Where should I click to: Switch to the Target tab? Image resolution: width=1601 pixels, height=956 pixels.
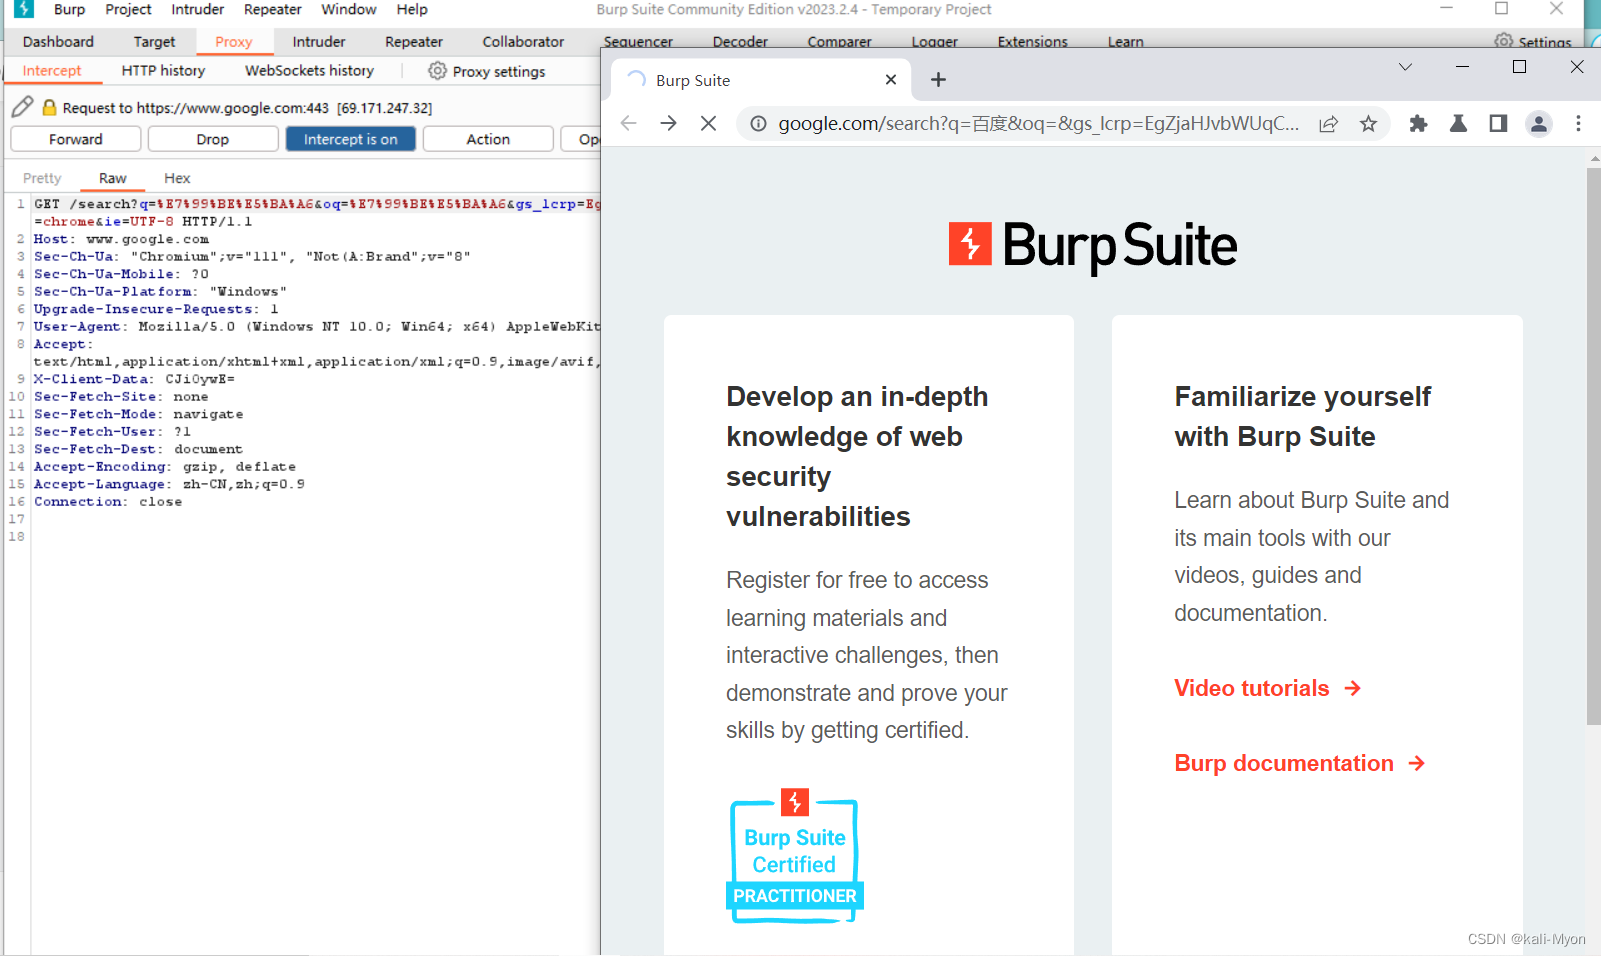(154, 42)
